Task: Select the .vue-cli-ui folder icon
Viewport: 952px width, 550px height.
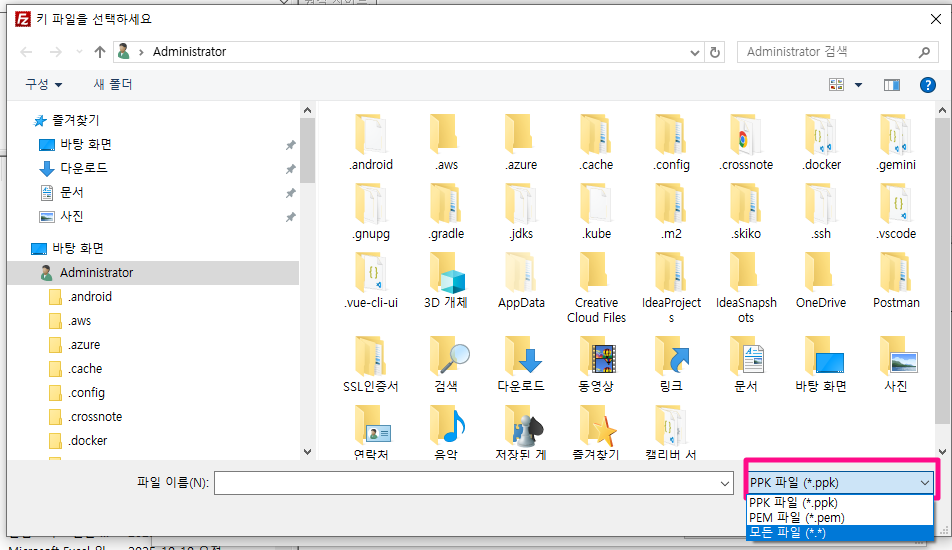Action: 370,273
